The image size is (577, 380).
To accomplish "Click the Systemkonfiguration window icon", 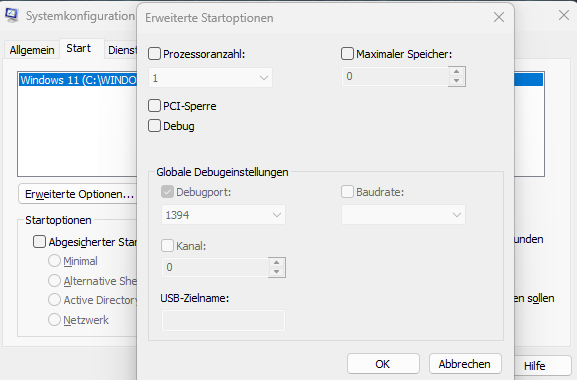I will tap(11, 15).
